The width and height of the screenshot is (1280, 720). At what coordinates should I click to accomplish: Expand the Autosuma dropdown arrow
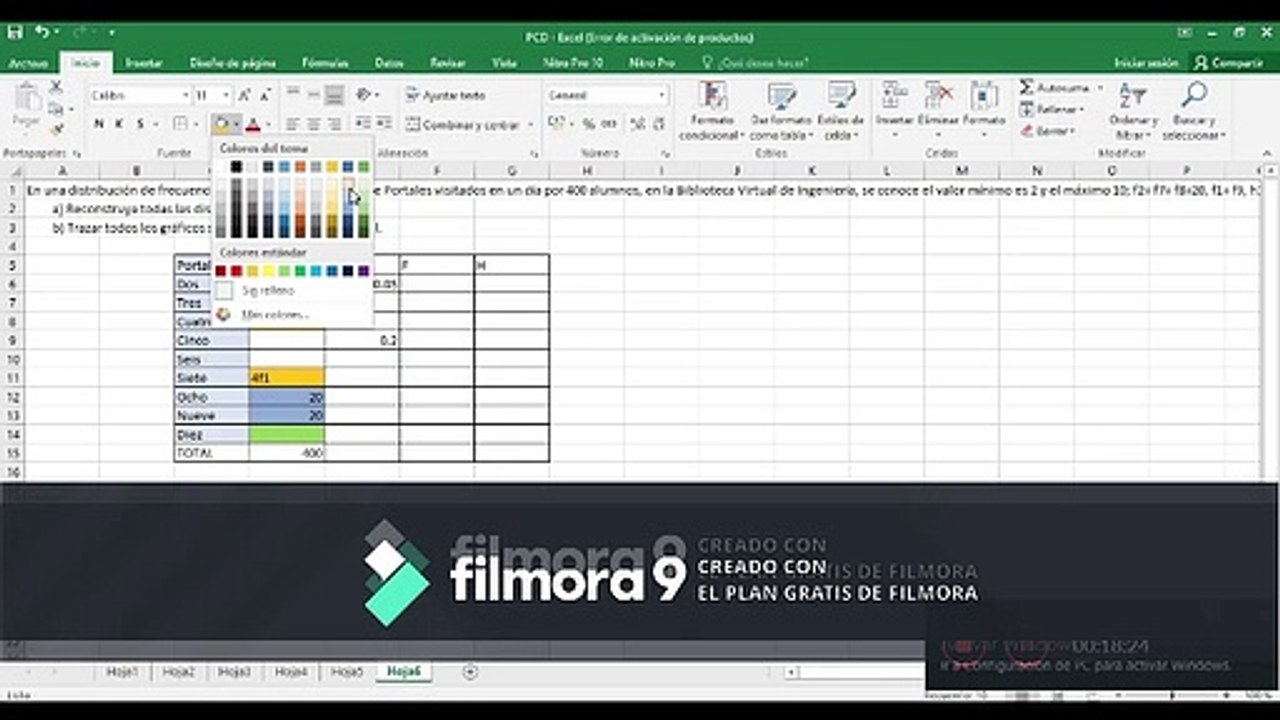[x=1100, y=88]
